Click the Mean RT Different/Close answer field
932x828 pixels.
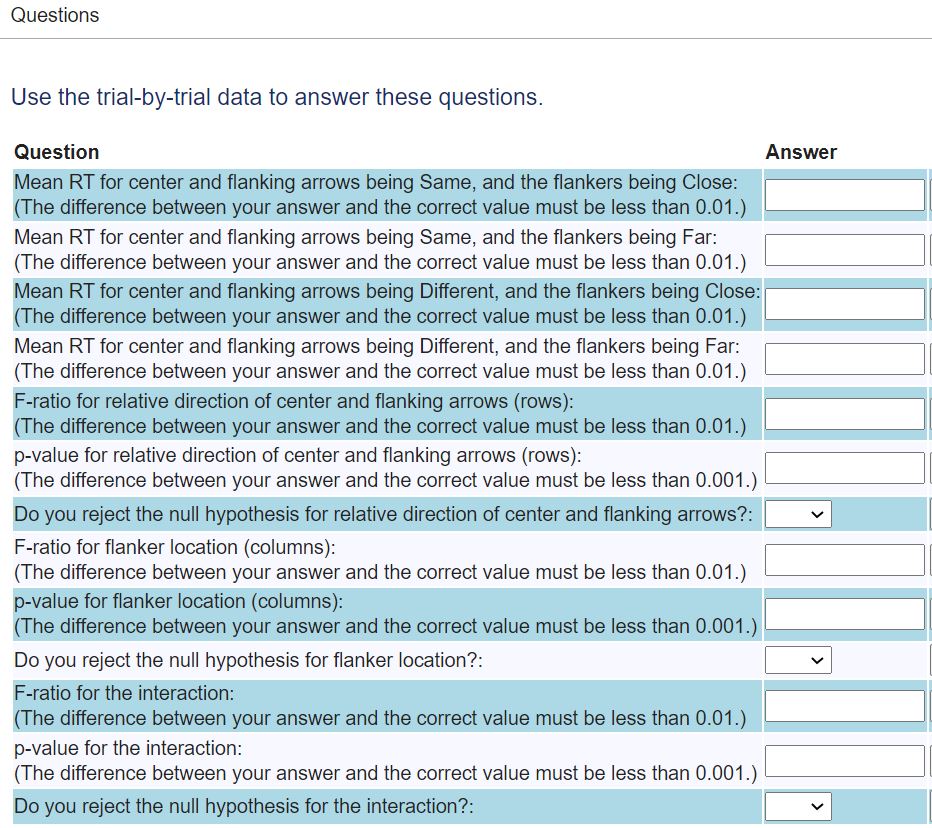click(x=845, y=304)
